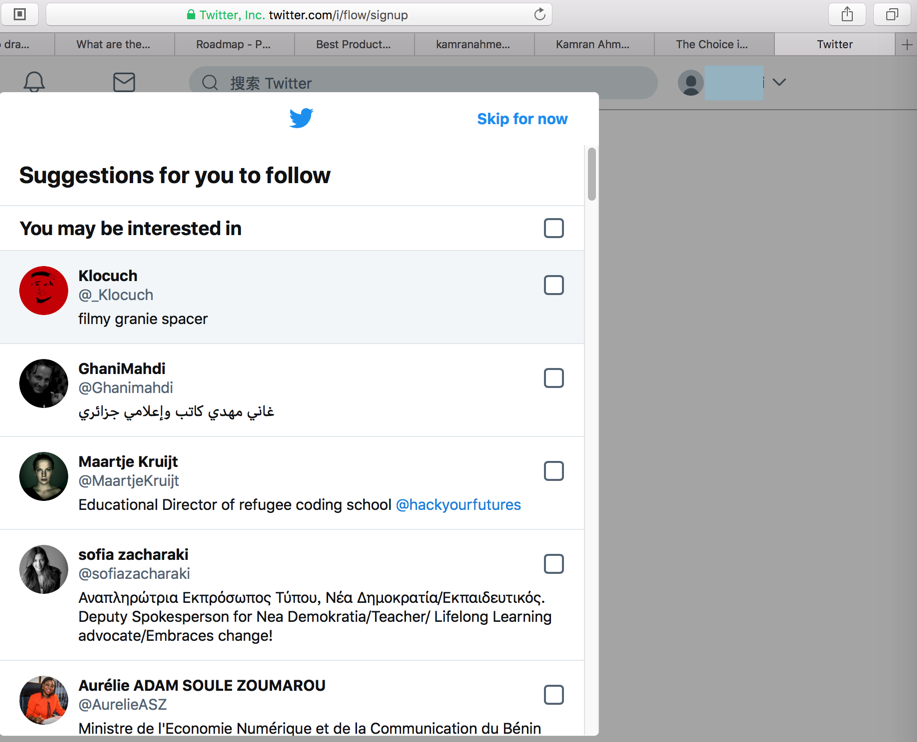Click the handle '@AurelieASZ'
This screenshot has width=917, height=742.
pyautogui.click(x=123, y=705)
